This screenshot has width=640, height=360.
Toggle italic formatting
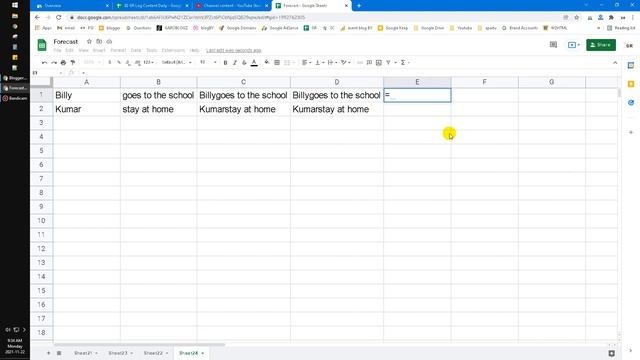(x=235, y=62)
